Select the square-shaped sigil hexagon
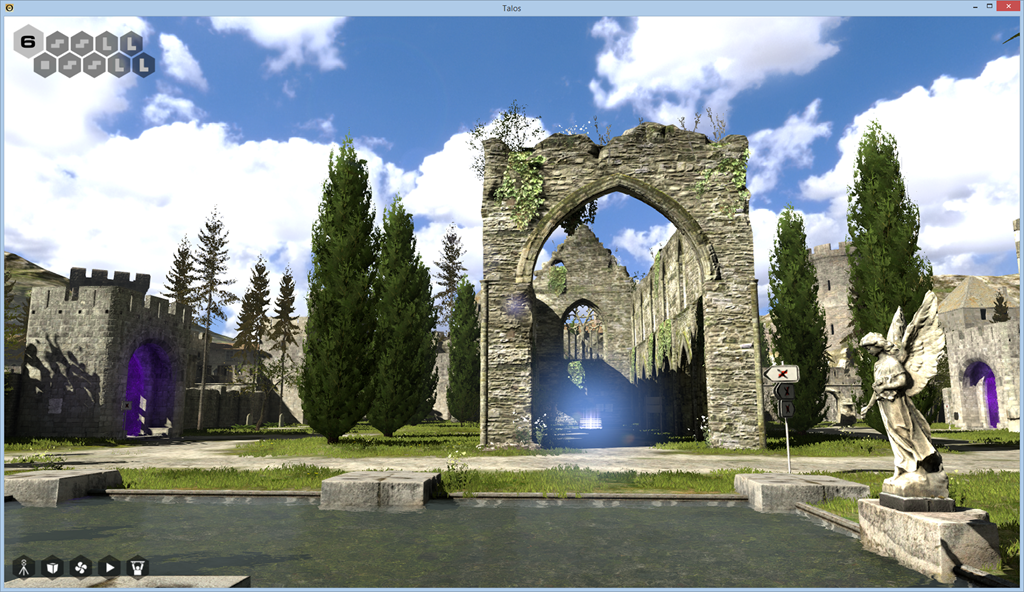The image size is (1024, 592). click(45, 65)
